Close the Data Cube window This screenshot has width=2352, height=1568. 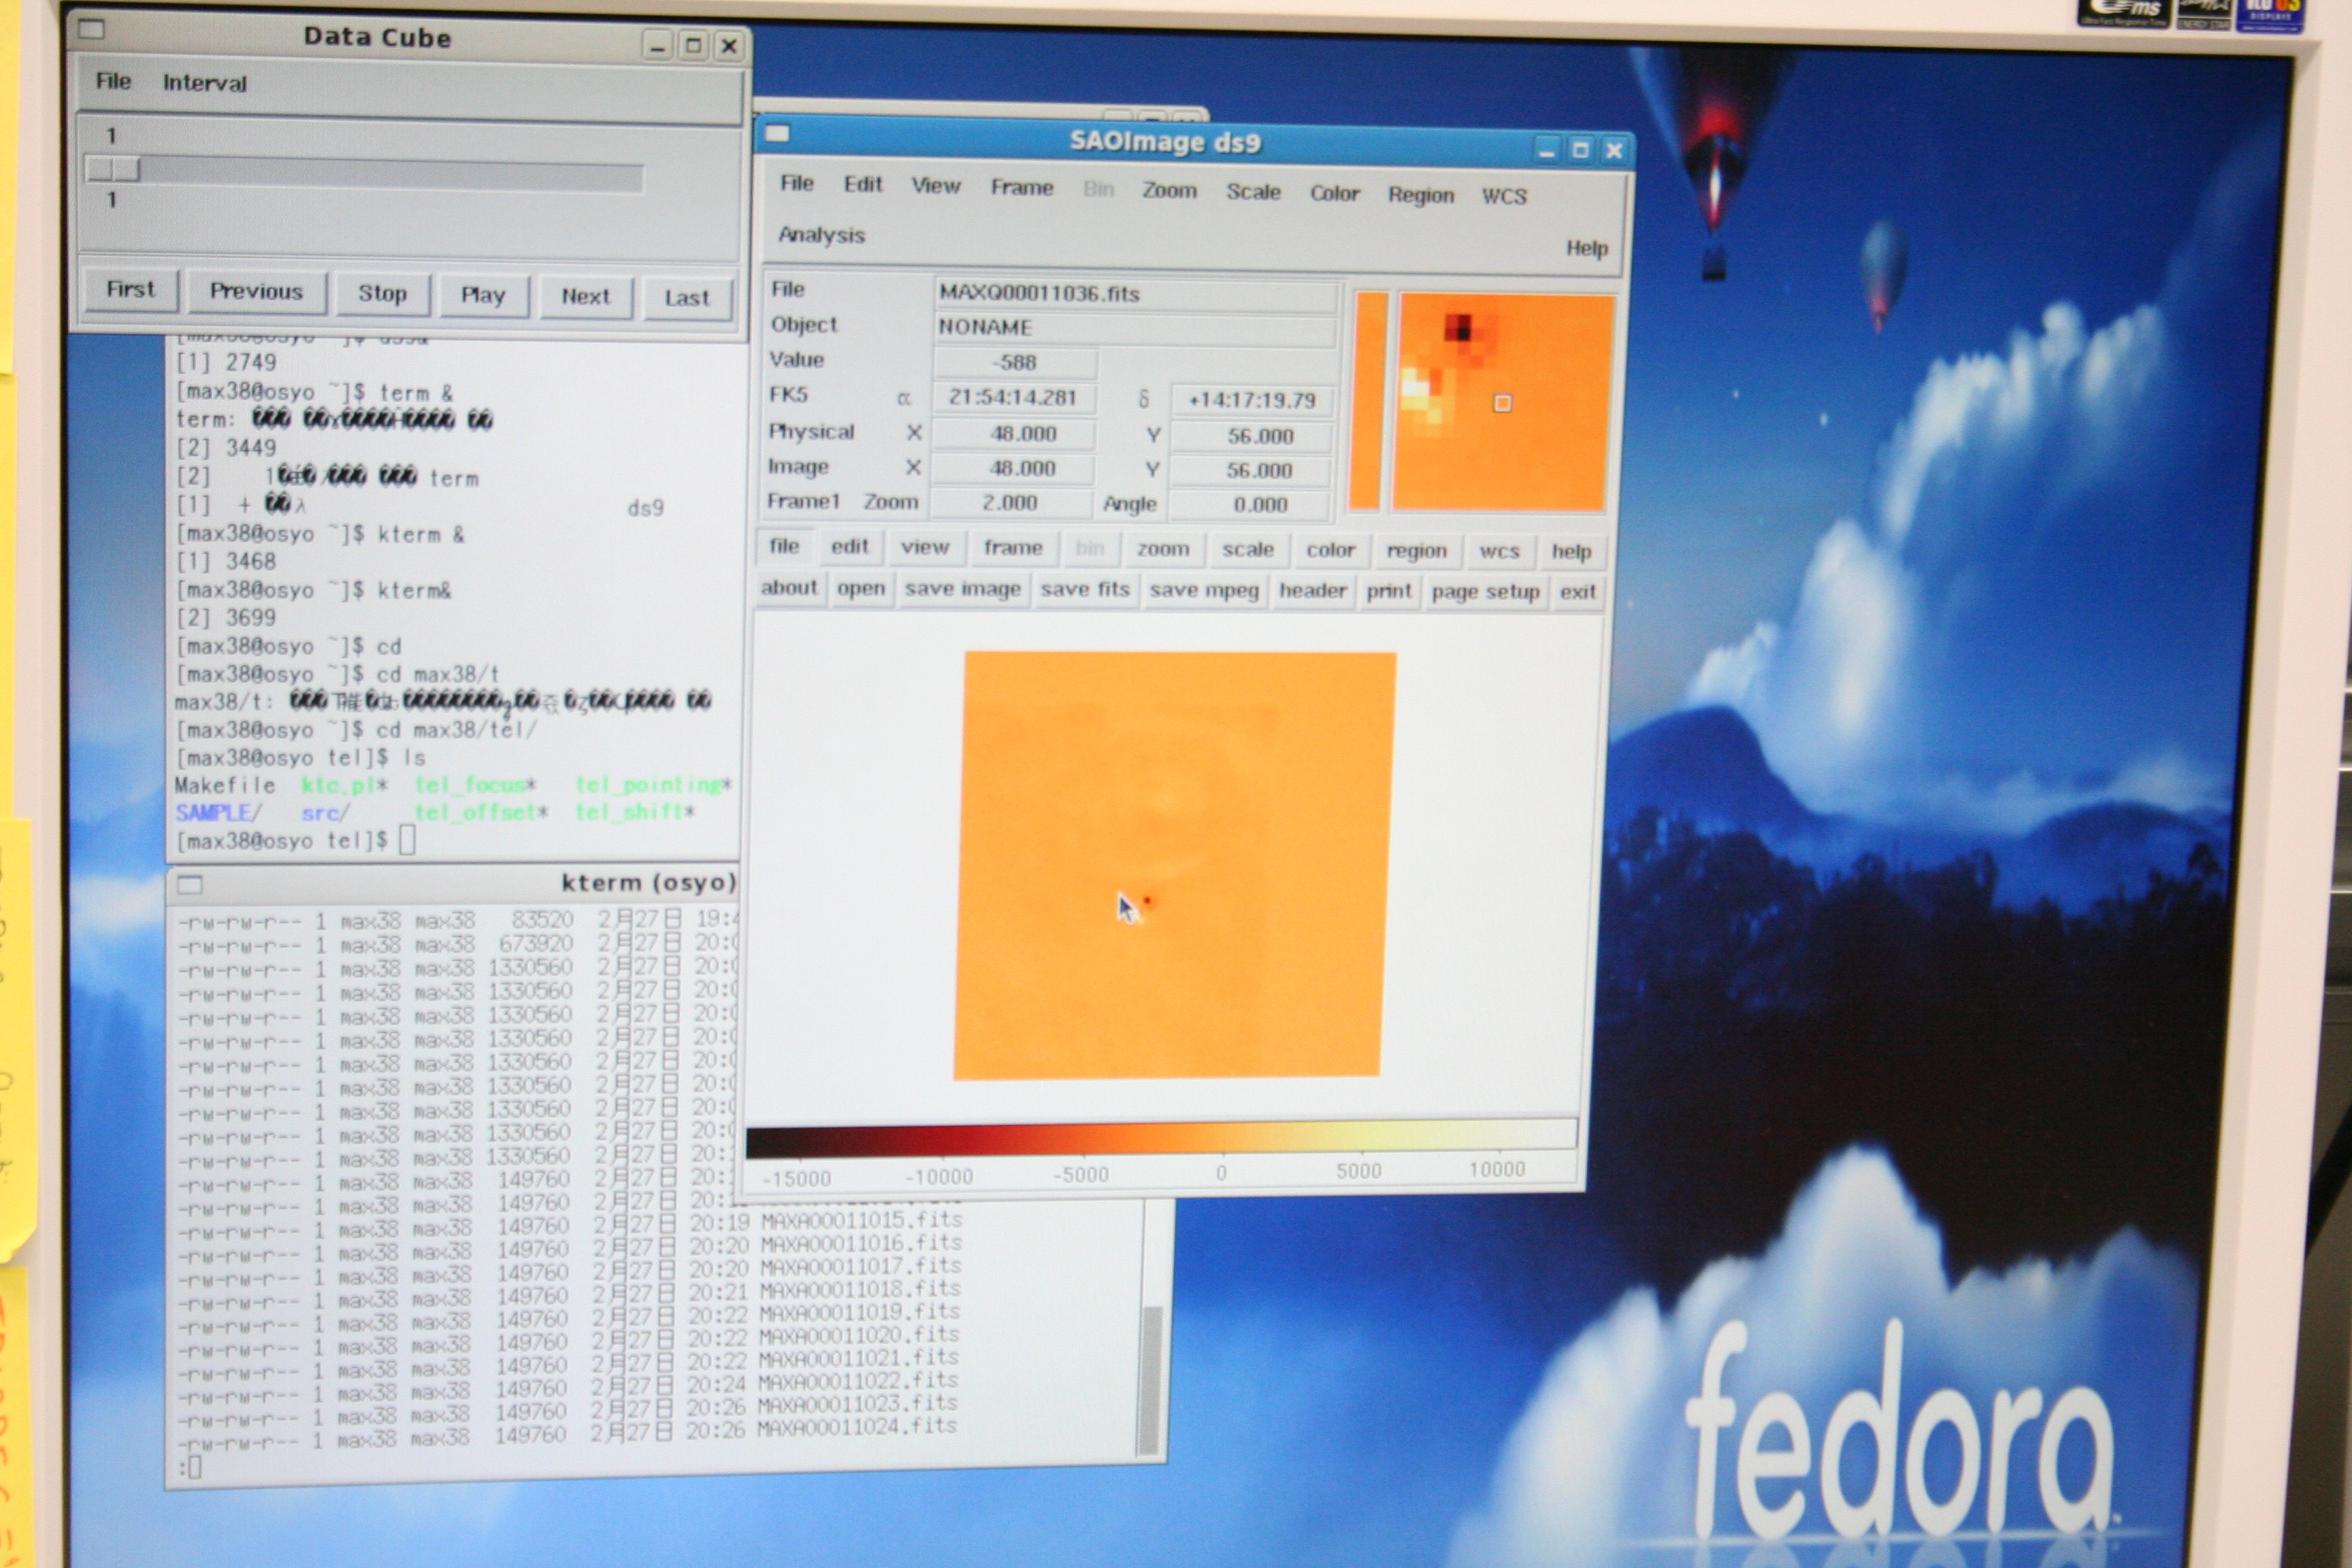pos(729,46)
